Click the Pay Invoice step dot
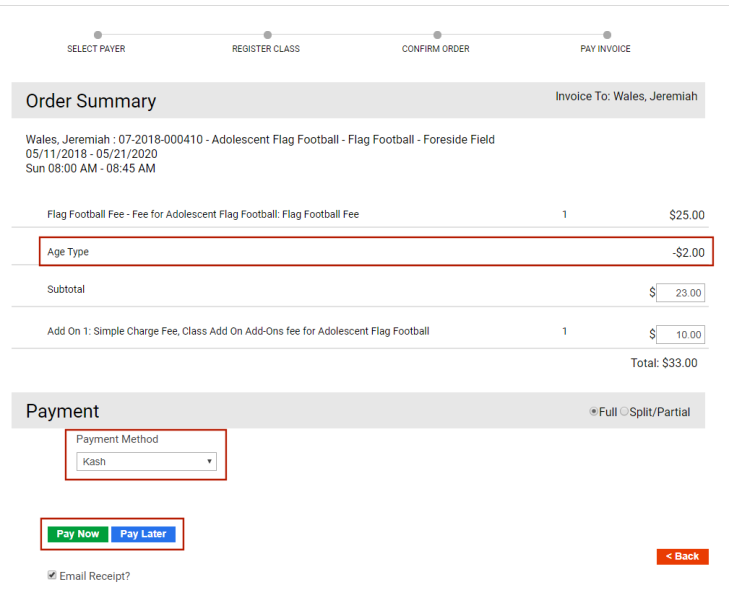Screen dimensions: 729x595 point(606,35)
